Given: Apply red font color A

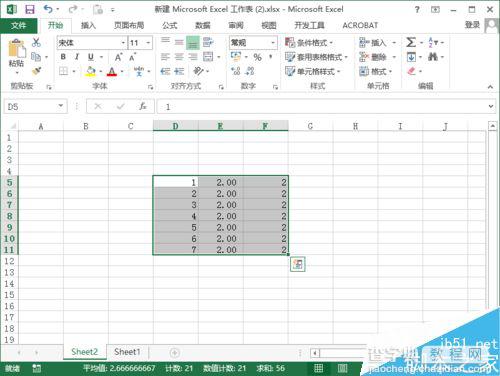Looking at the screenshot, I should point(112,71).
